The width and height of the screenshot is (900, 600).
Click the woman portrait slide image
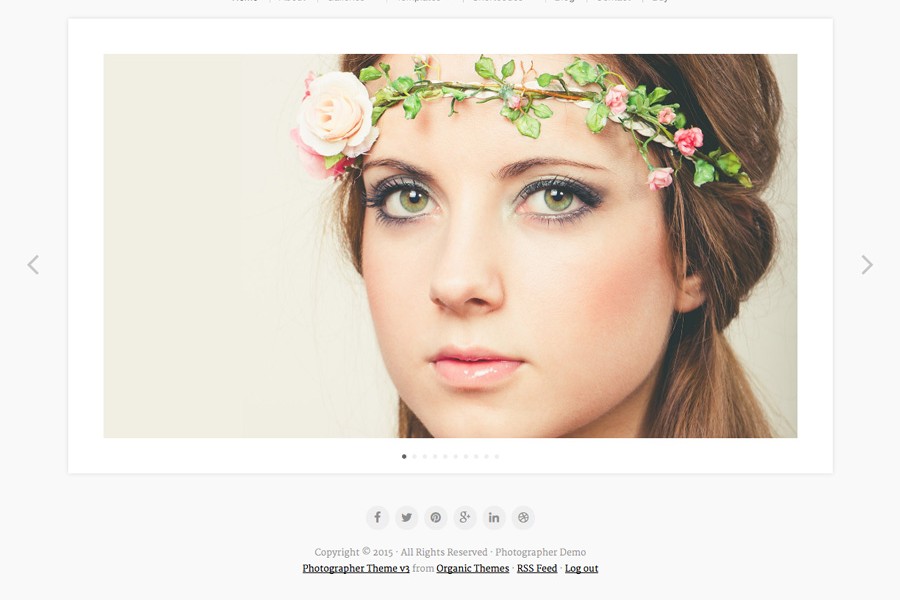450,246
